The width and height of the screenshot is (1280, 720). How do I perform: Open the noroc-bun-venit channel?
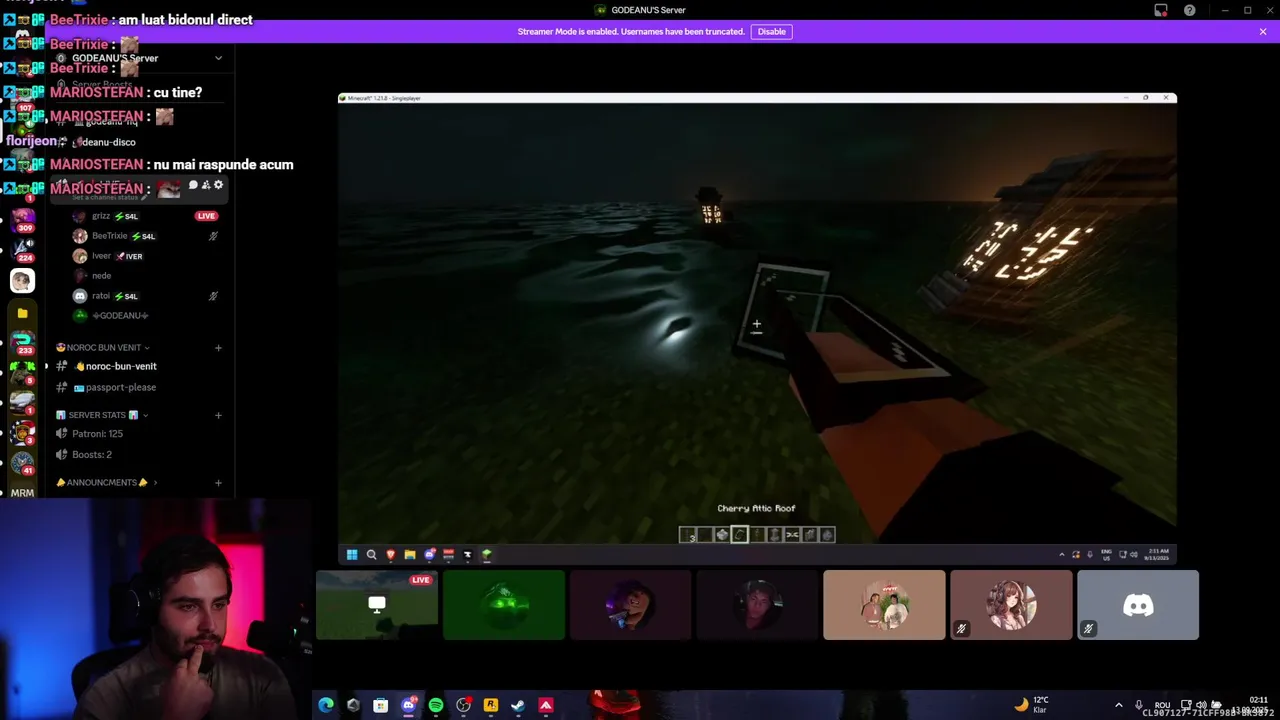tap(121, 366)
